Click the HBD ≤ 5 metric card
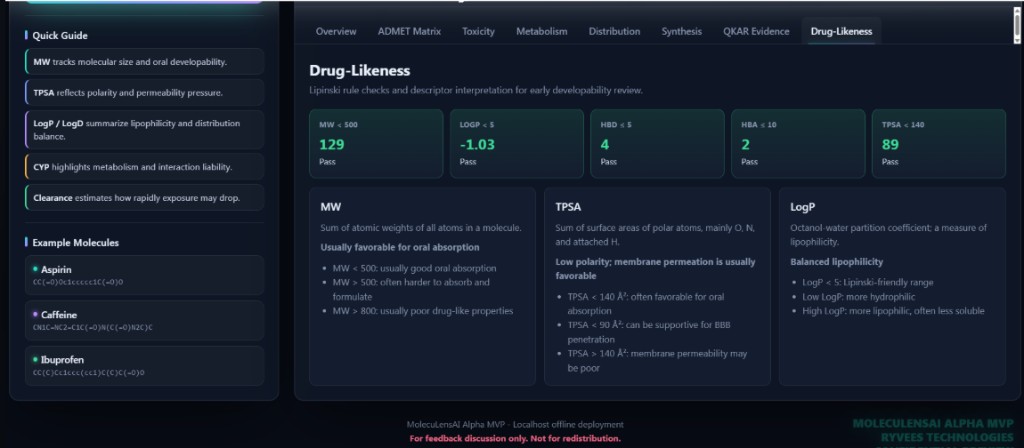Image resolution: width=1024 pixels, height=448 pixels. [x=657, y=144]
